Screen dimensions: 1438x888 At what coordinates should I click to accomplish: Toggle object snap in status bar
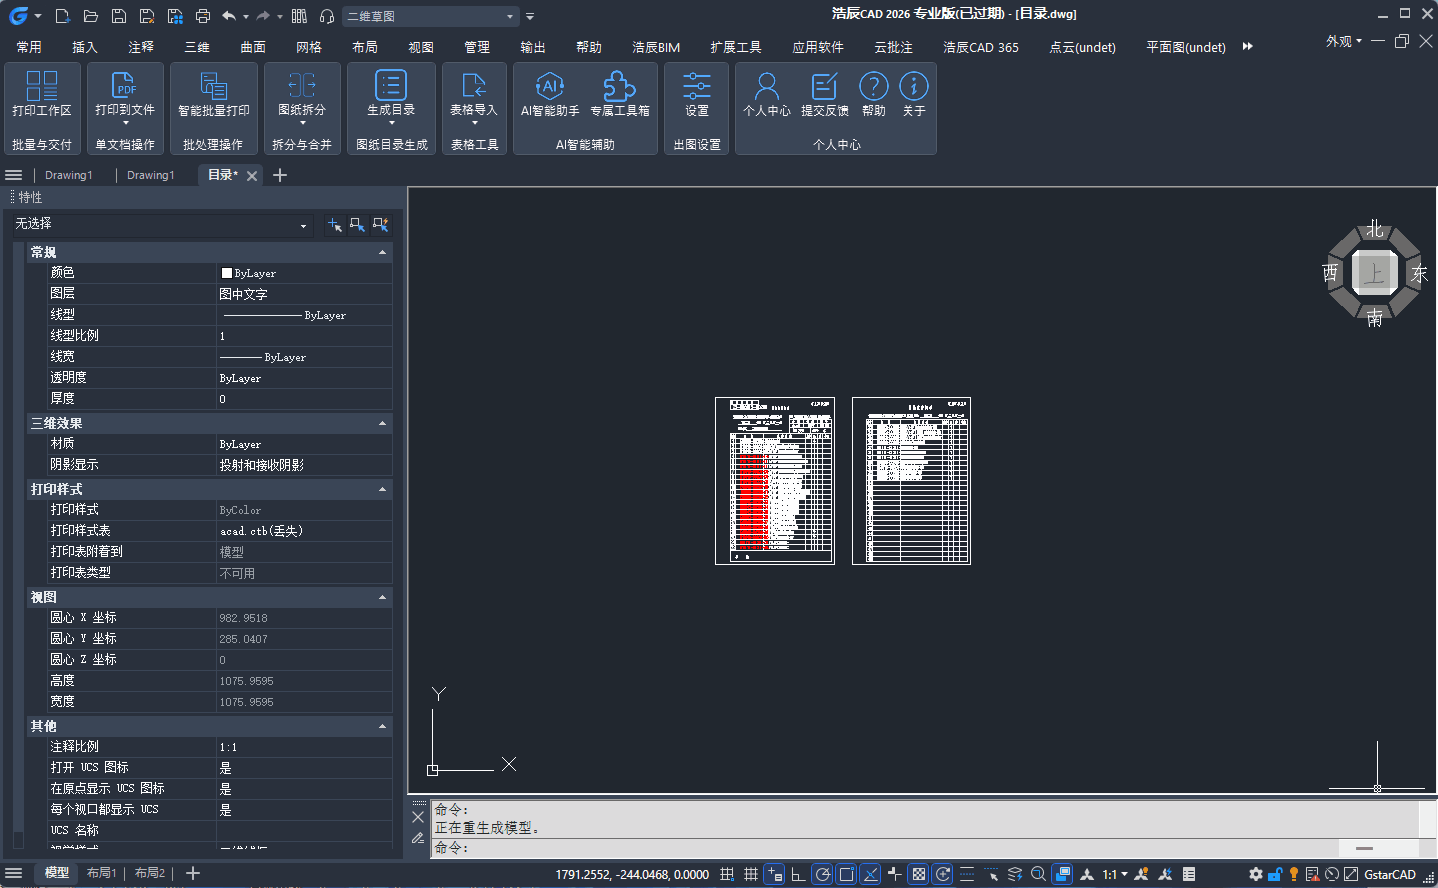tap(847, 874)
